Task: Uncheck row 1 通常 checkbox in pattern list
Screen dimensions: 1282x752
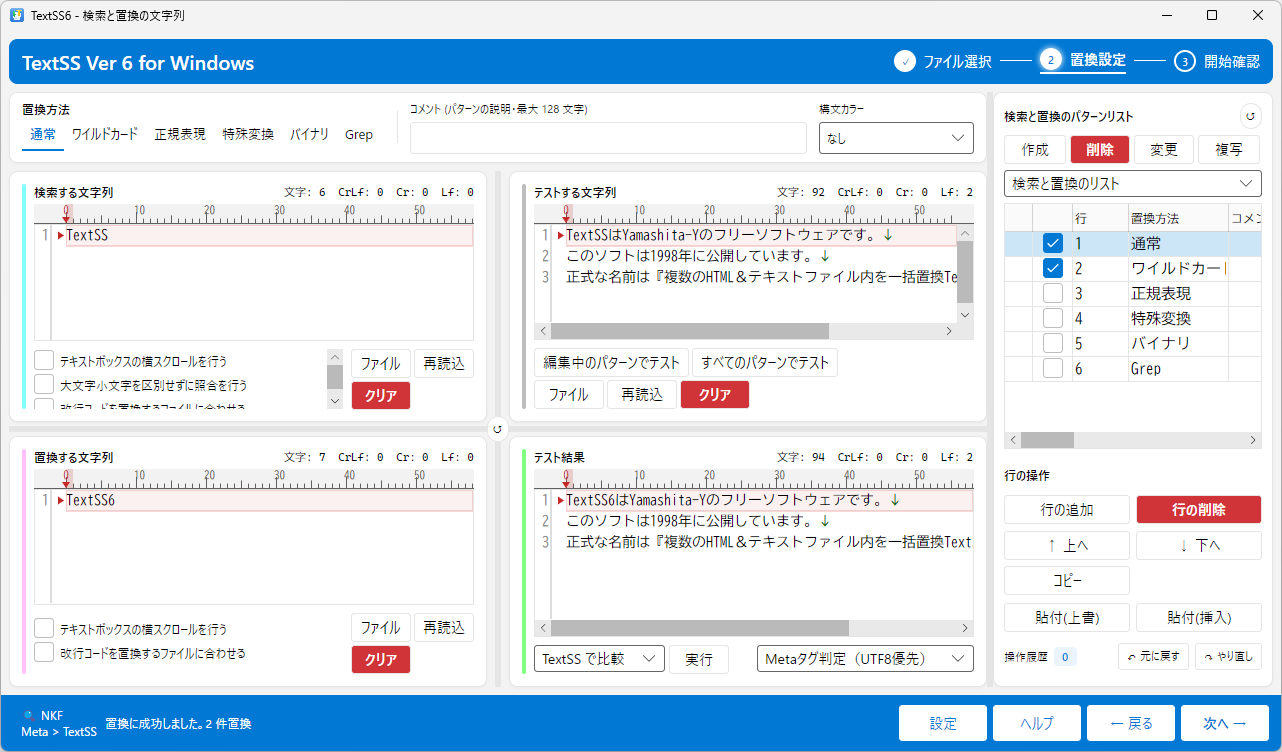Action: [x=1052, y=243]
